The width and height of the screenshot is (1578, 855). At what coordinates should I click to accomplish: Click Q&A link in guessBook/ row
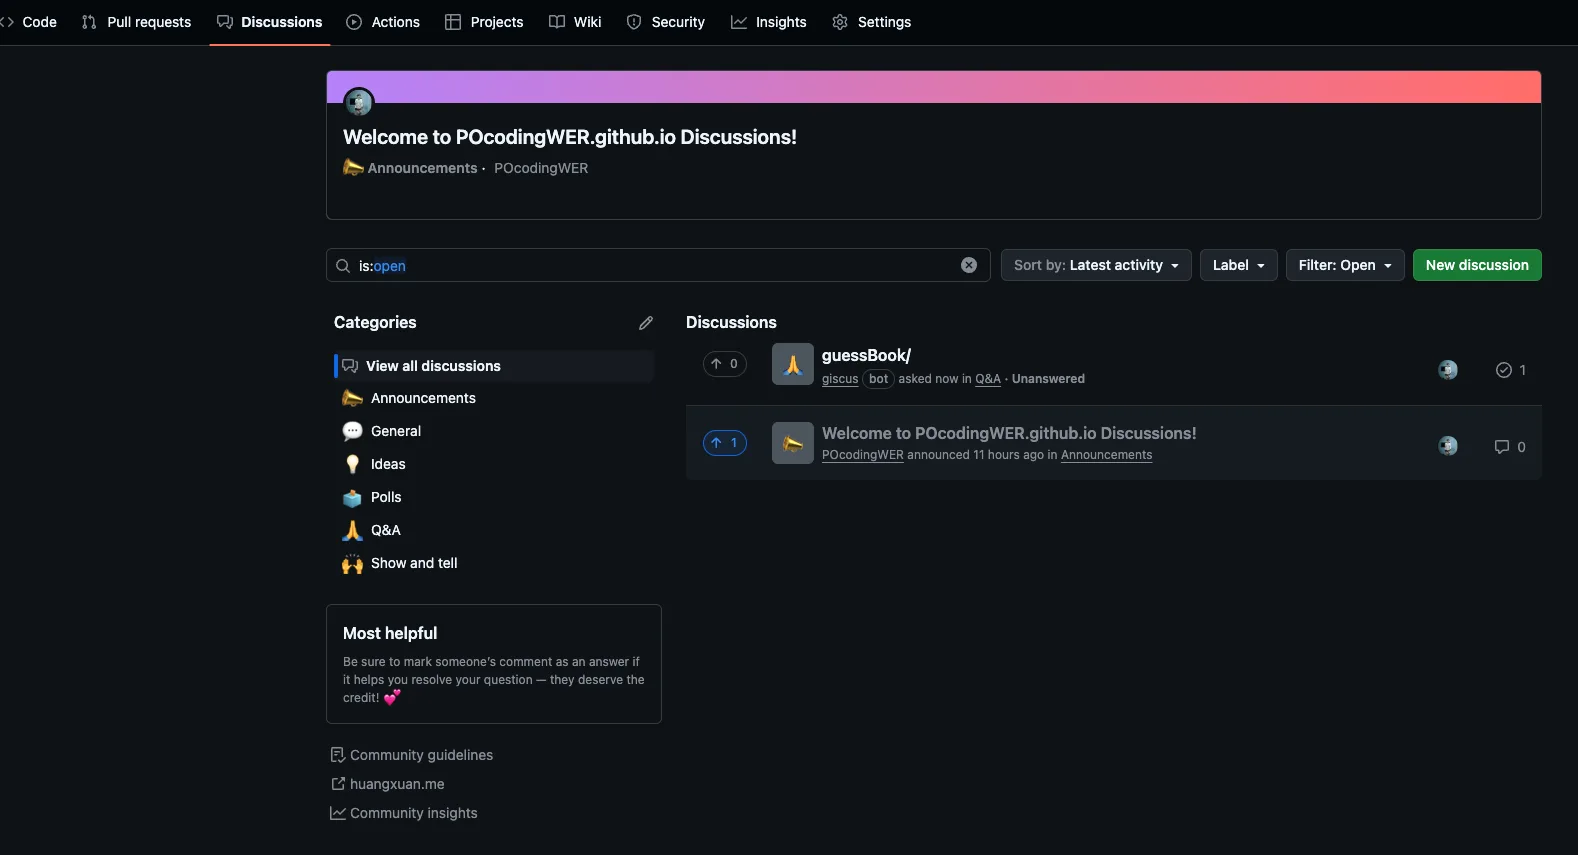[988, 379]
